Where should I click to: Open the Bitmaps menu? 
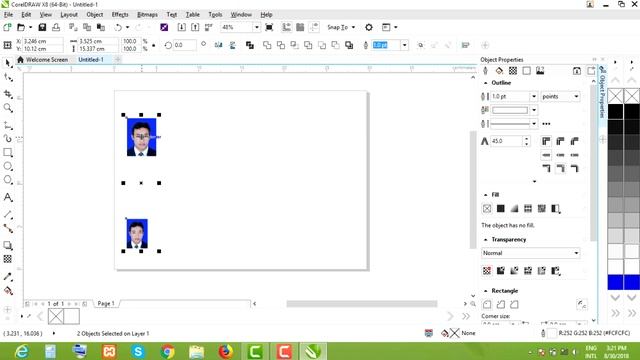147,15
